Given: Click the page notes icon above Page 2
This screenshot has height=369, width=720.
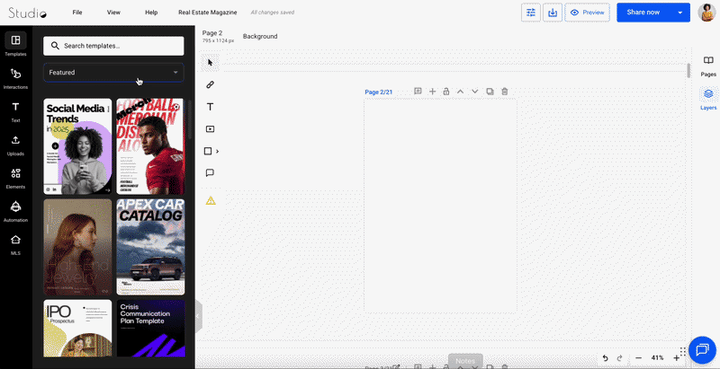Looking at the screenshot, I should coord(418,91).
